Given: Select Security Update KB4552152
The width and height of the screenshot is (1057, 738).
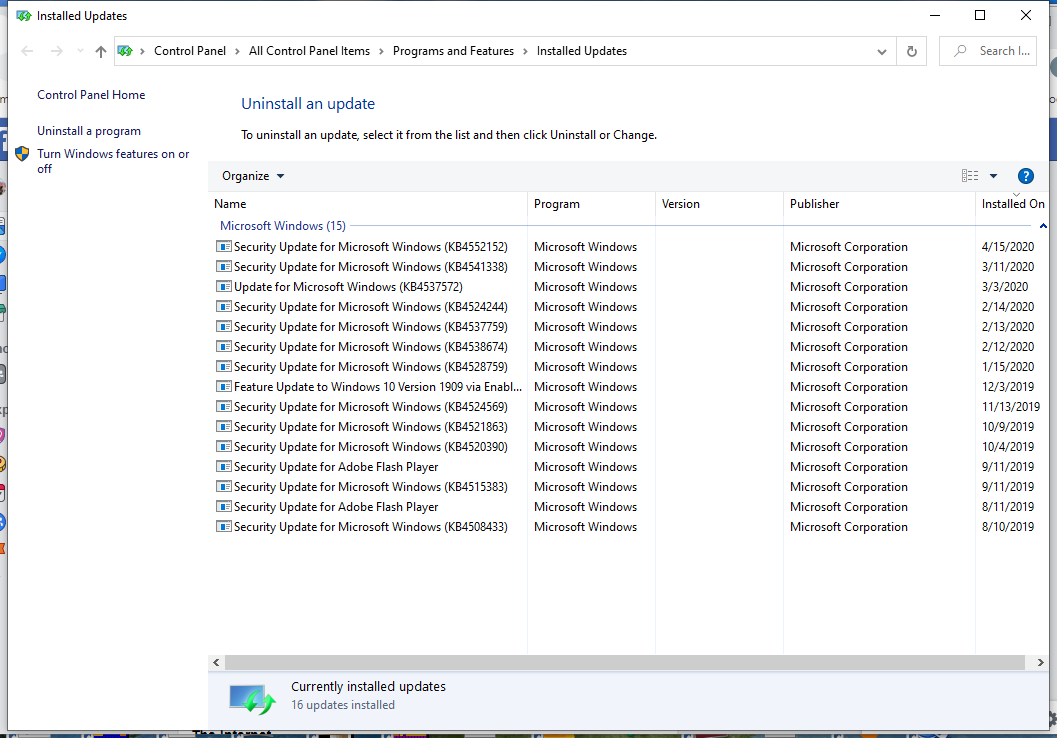Looking at the screenshot, I should pyautogui.click(x=371, y=247).
